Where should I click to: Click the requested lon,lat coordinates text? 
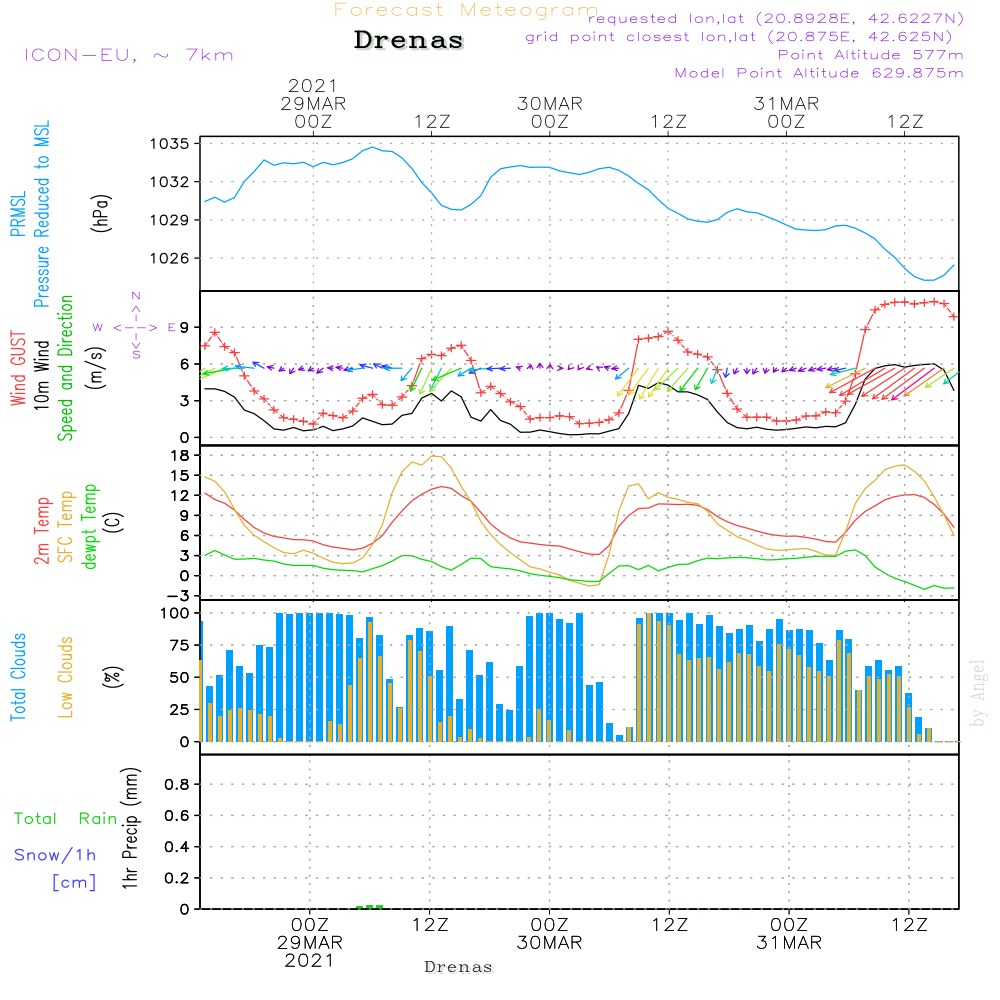pyautogui.click(x=776, y=19)
